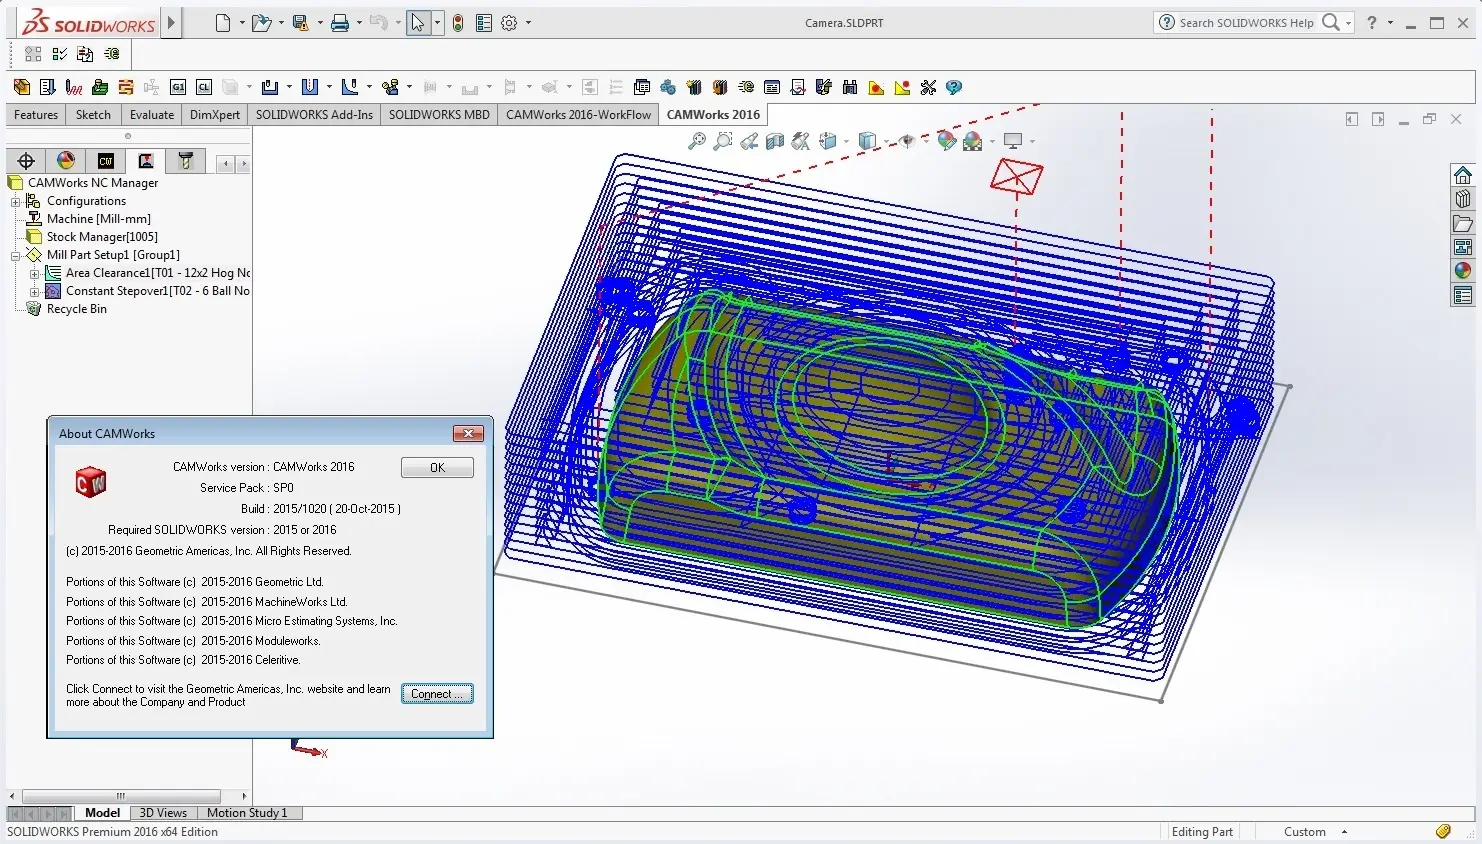
Task: Click the Connect button in About dialog
Action: [437, 694]
